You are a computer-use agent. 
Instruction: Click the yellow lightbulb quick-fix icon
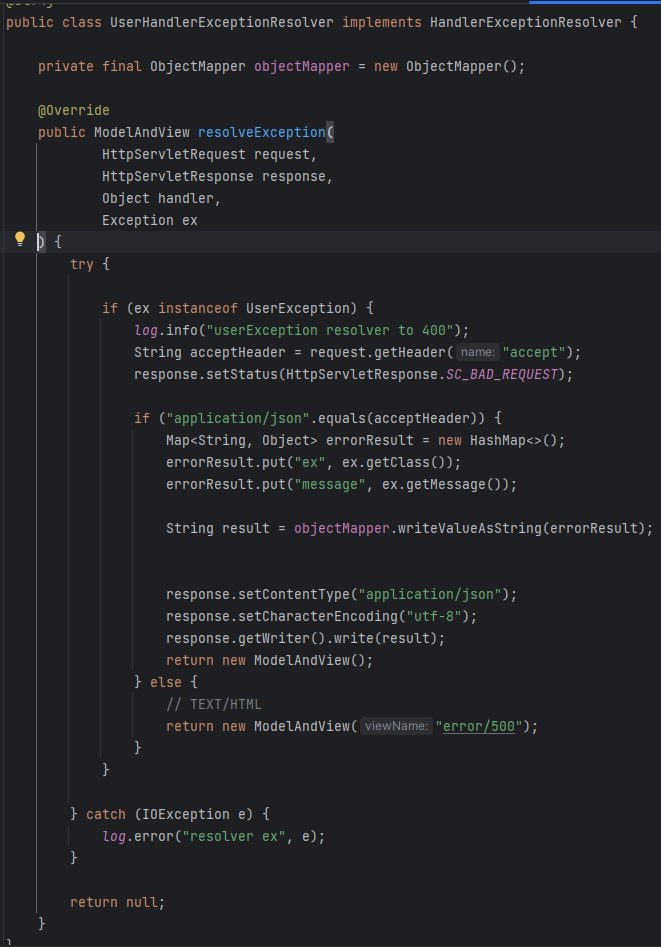tap(20, 240)
